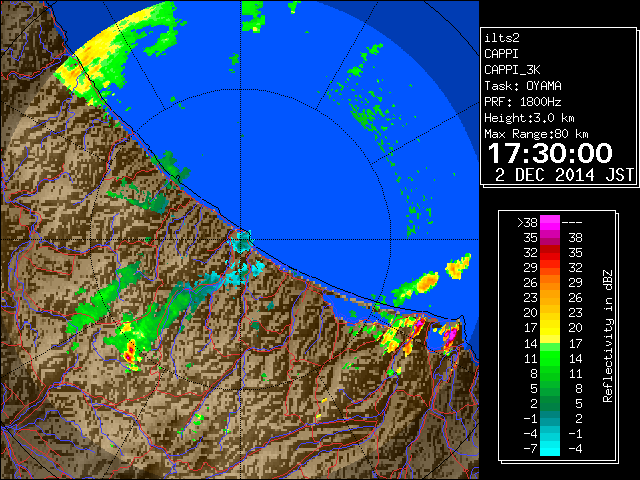Pick the cyan legend color band beside -7
The image size is (640, 480).
pyautogui.click(x=550, y=449)
